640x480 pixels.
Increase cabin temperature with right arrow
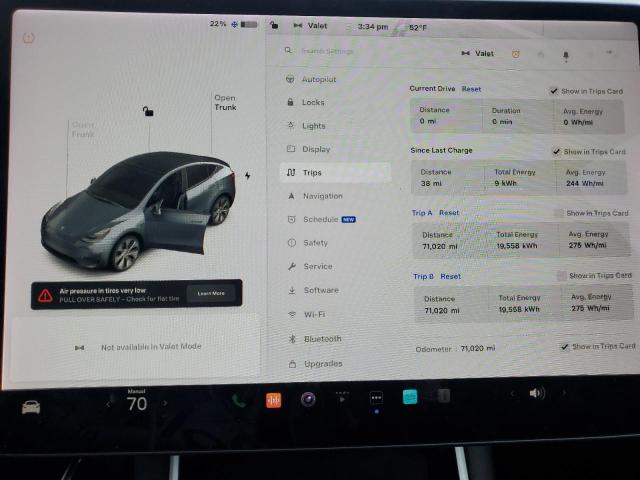point(165,403)
